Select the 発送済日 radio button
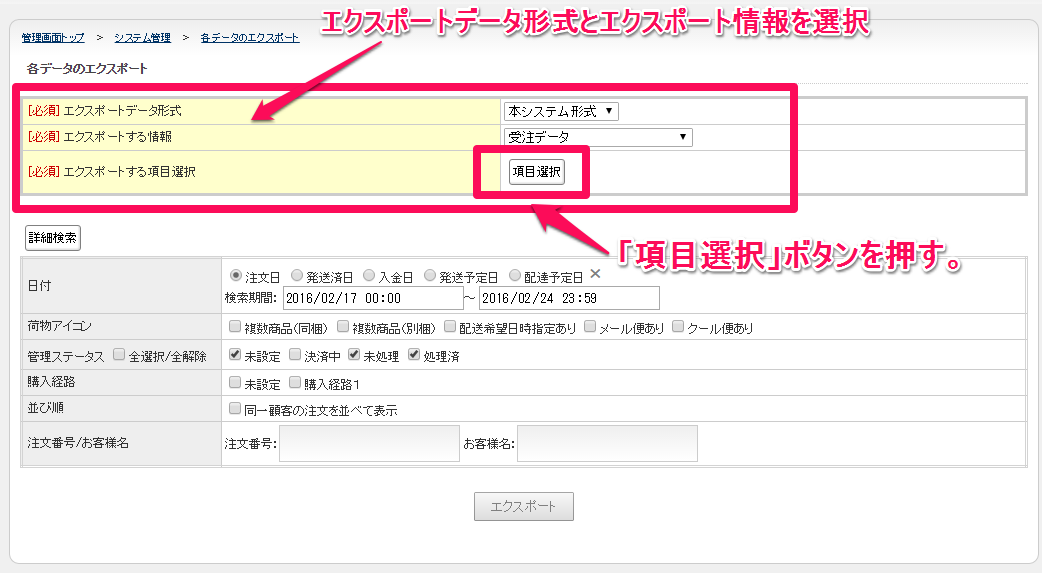The width and height of the screenshot is (1042, 573). (x=297, y=275)
